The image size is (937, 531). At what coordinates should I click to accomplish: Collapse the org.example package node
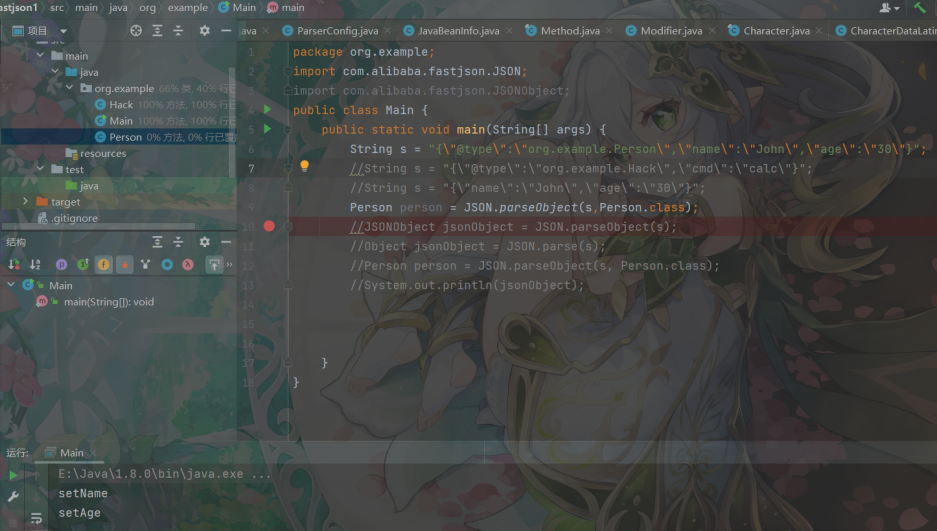69,87
